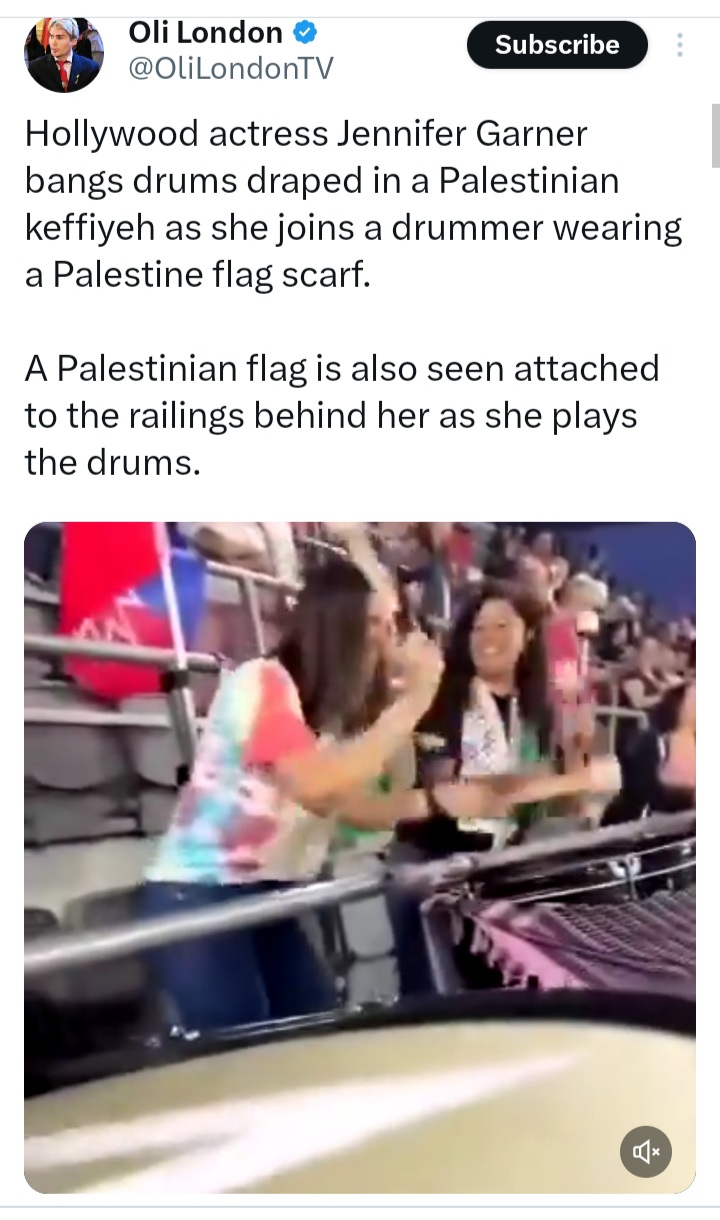Tap the blurred drum at video bottom
720x1220 pixels.
click(x=360, y=1110)
